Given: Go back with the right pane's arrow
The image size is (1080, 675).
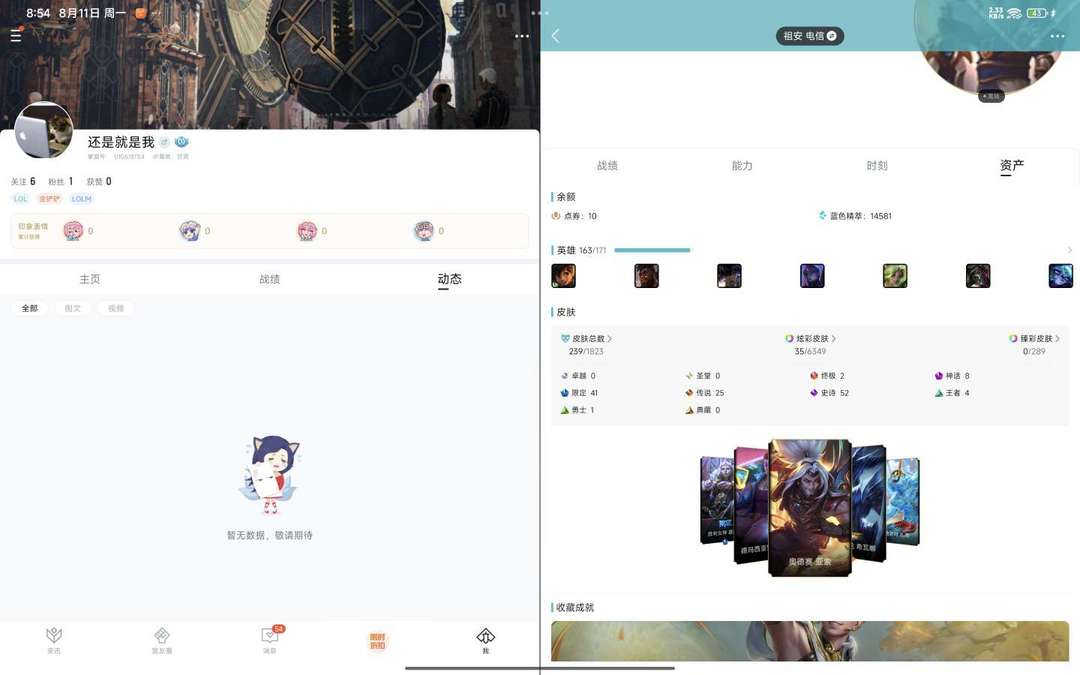Looking at the screenshot, I should [556, 36].
